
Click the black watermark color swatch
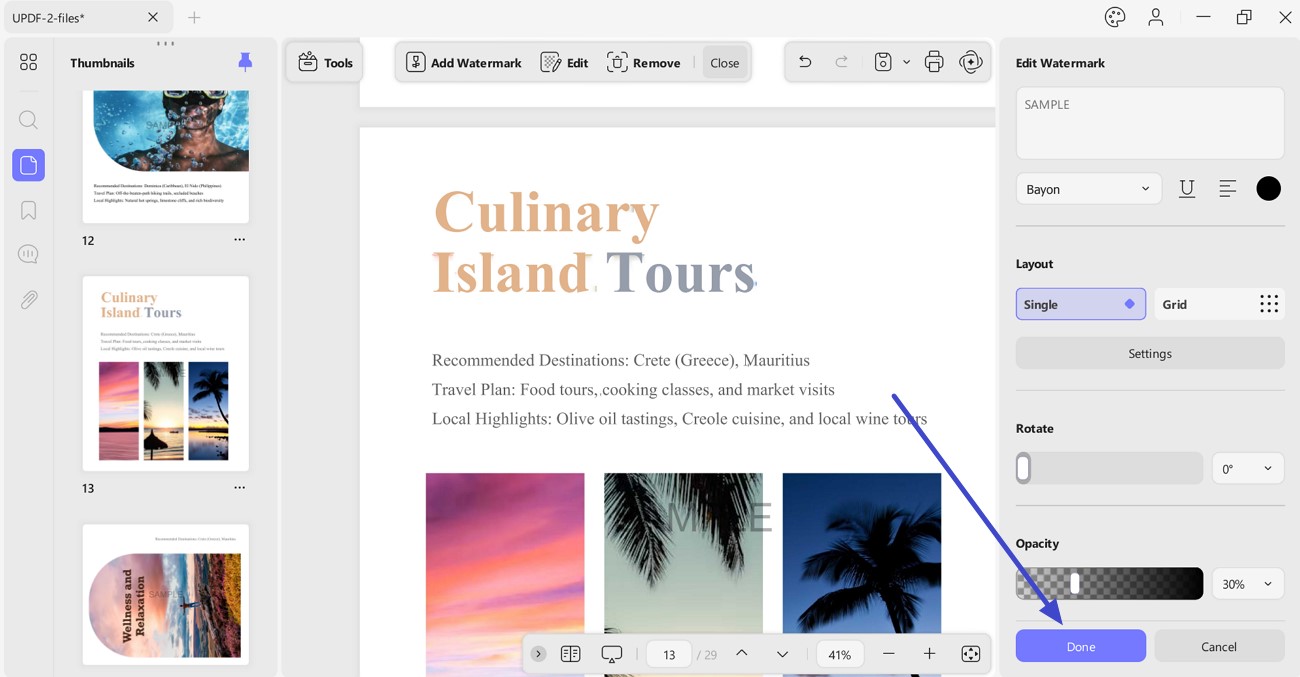tap(1268, 189)
